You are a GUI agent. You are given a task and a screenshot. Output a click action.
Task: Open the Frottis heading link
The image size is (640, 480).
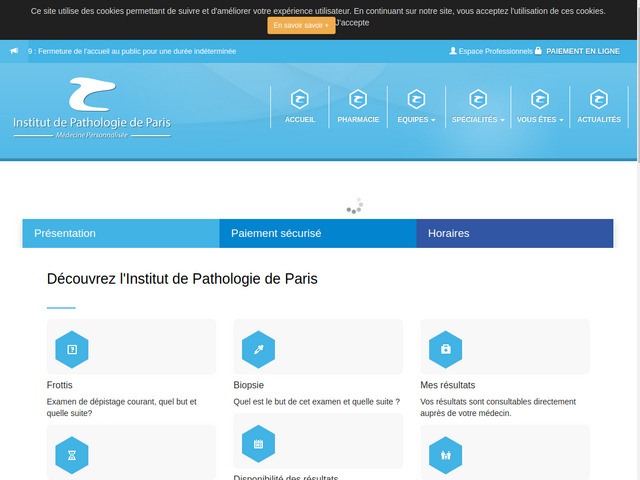point(60,385)
